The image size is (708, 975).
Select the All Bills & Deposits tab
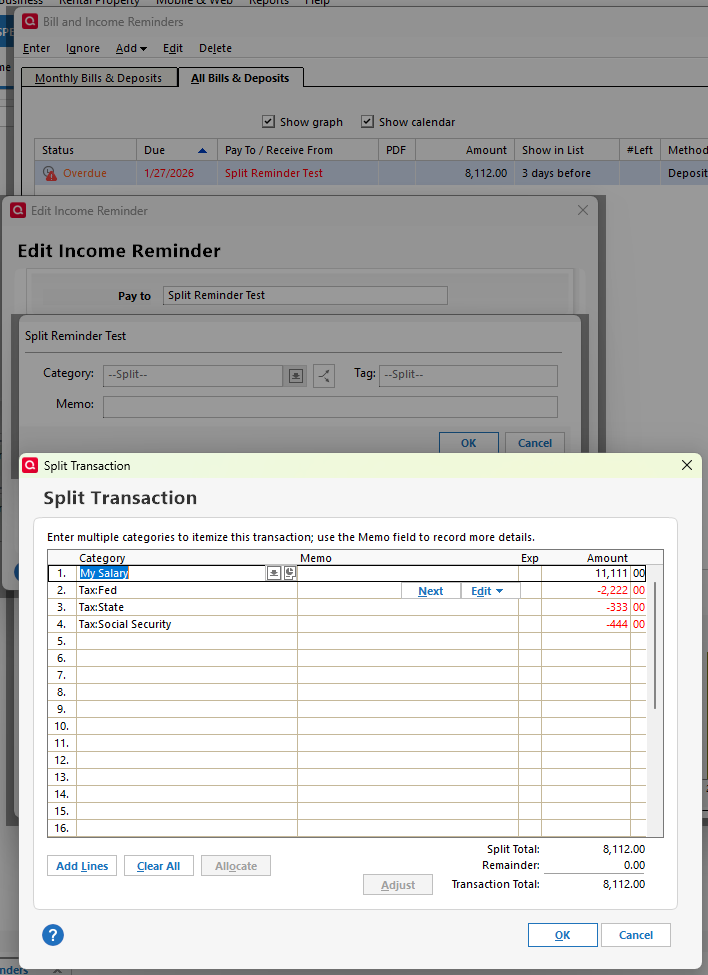(x=241, y=78)
